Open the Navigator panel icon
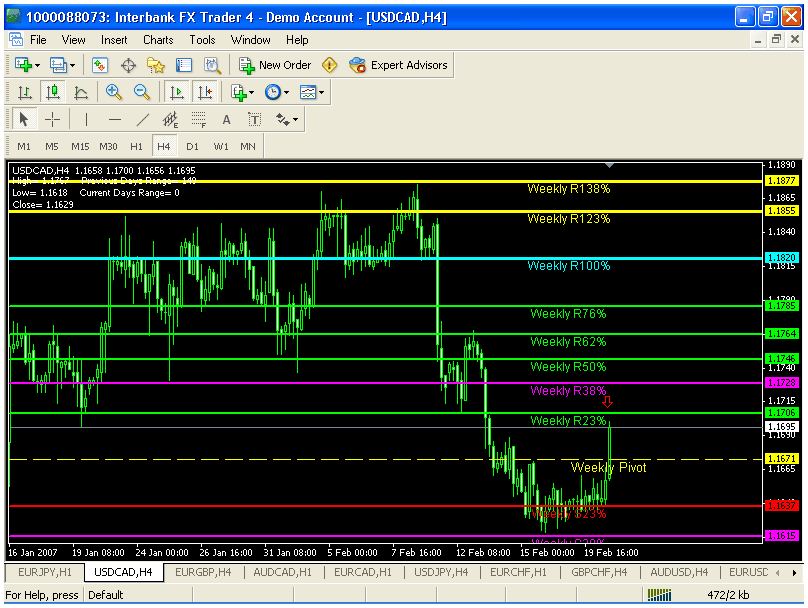 pos(156,65)
